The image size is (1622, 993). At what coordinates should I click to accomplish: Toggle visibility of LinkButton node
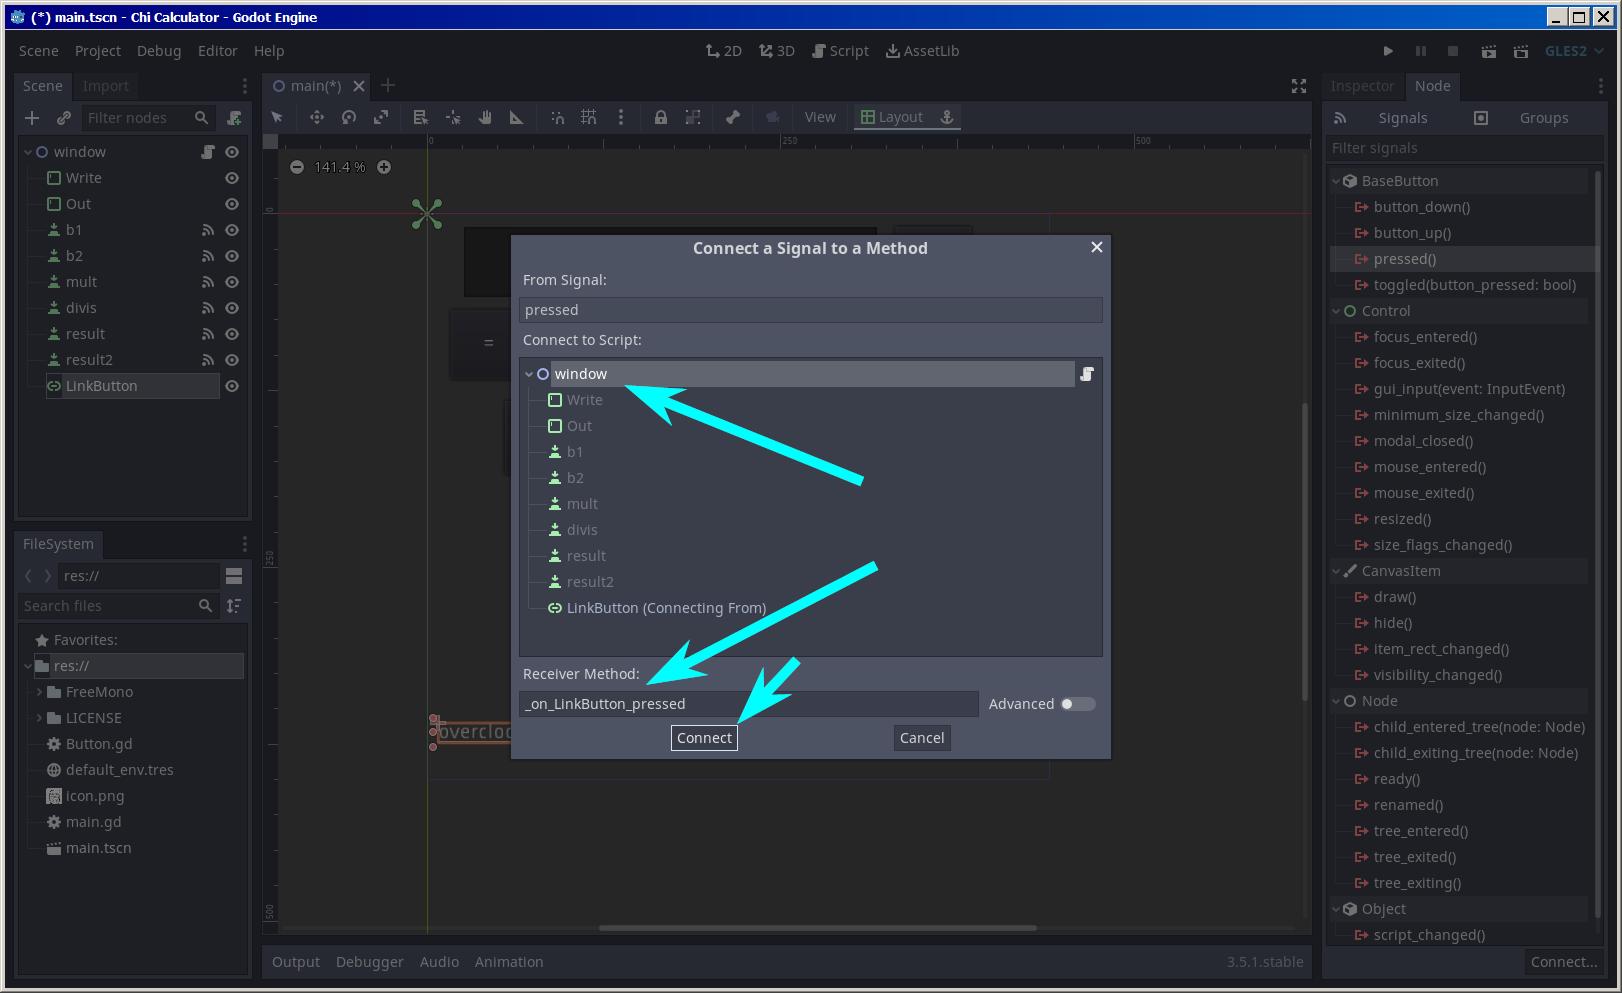tap(232, 386)
